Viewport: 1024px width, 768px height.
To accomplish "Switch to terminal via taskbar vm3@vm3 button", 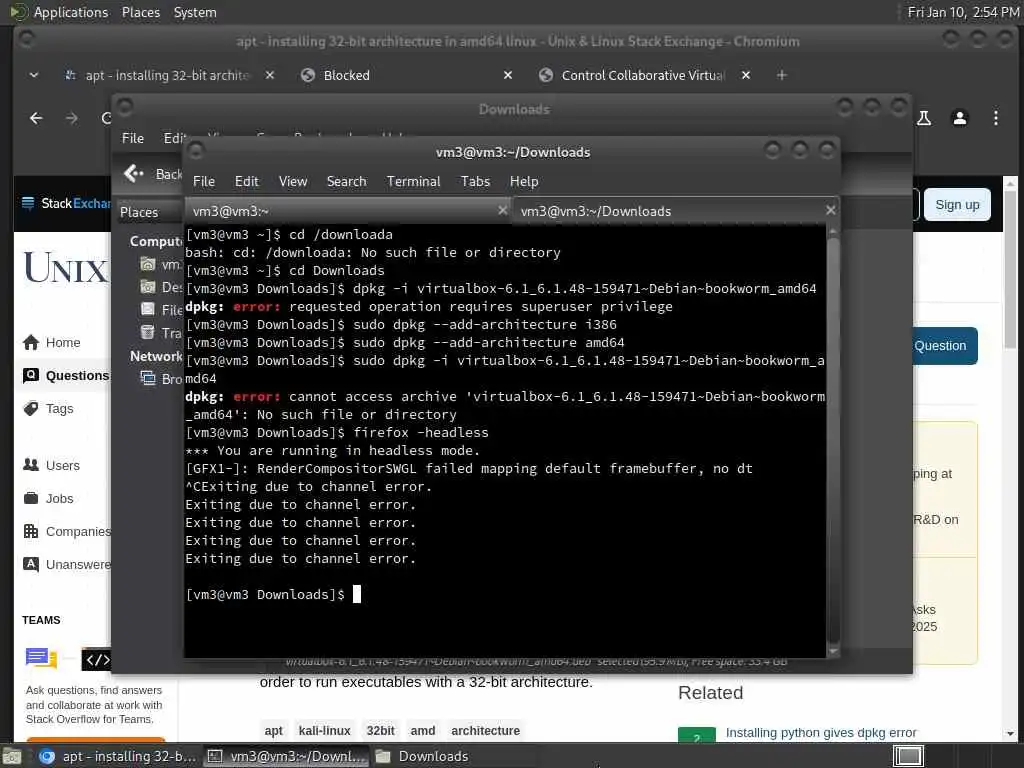I will pyautogui.click(x=286, y=756).
